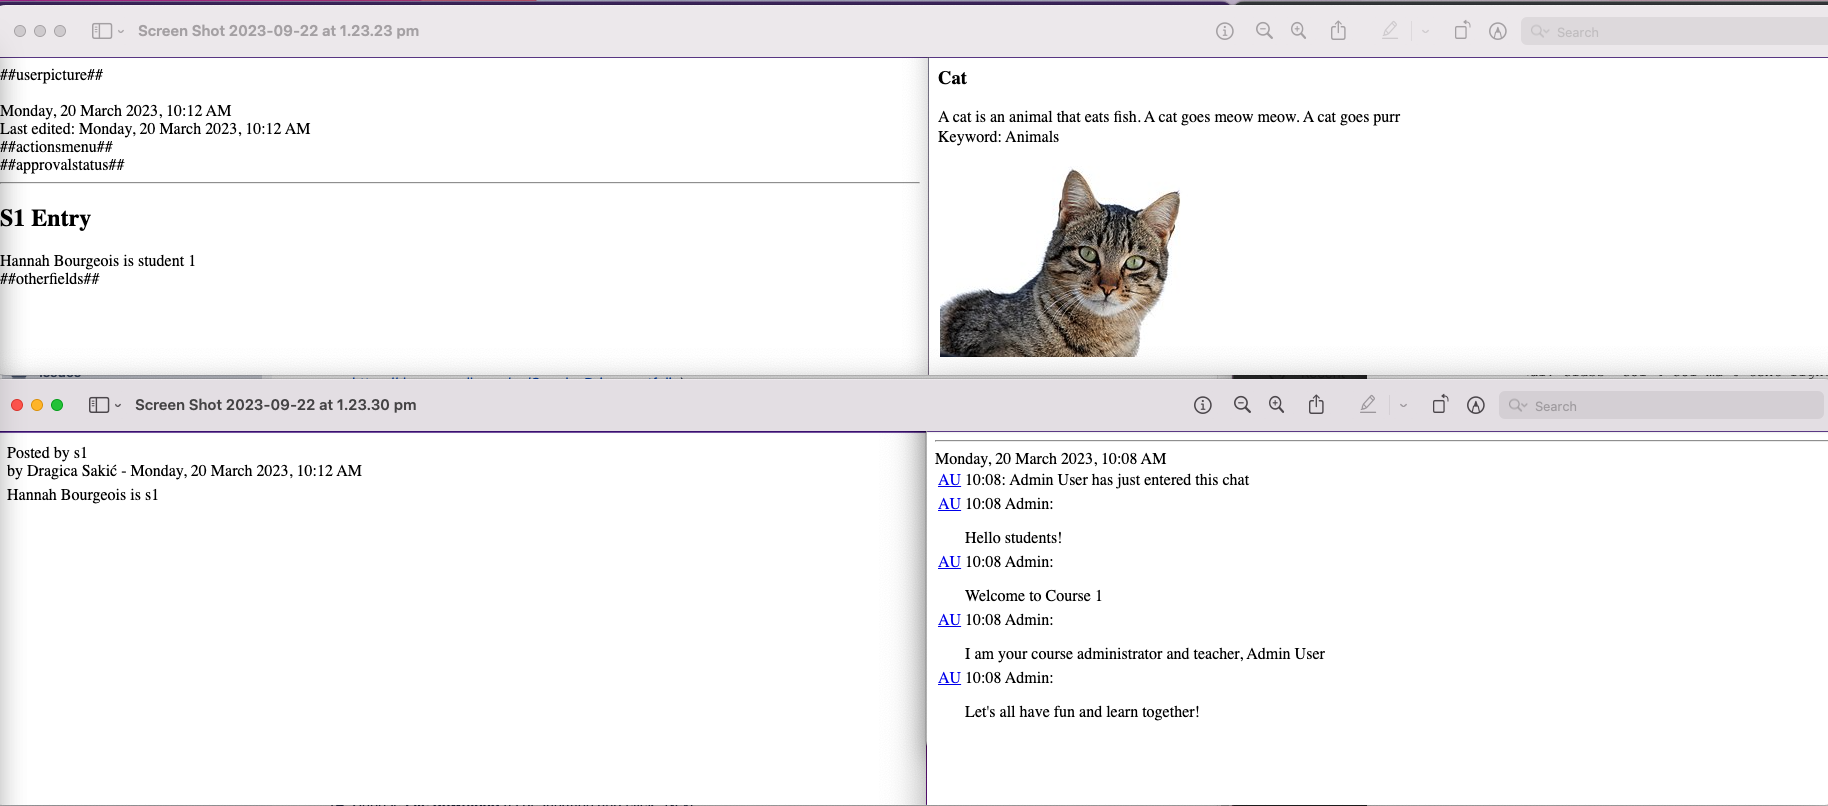Screen dimensions: 1828x806
Task: Click '##otherfields##' placeholder text
Action: (x=50, y=279)
